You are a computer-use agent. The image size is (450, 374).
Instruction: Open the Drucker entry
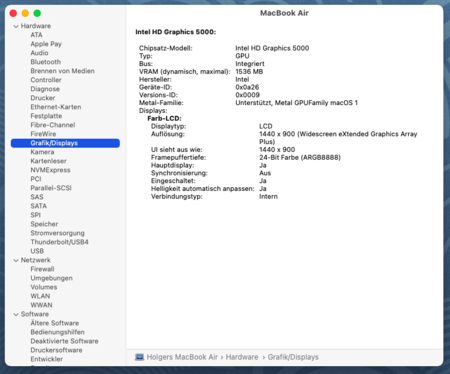click(43, 98)
